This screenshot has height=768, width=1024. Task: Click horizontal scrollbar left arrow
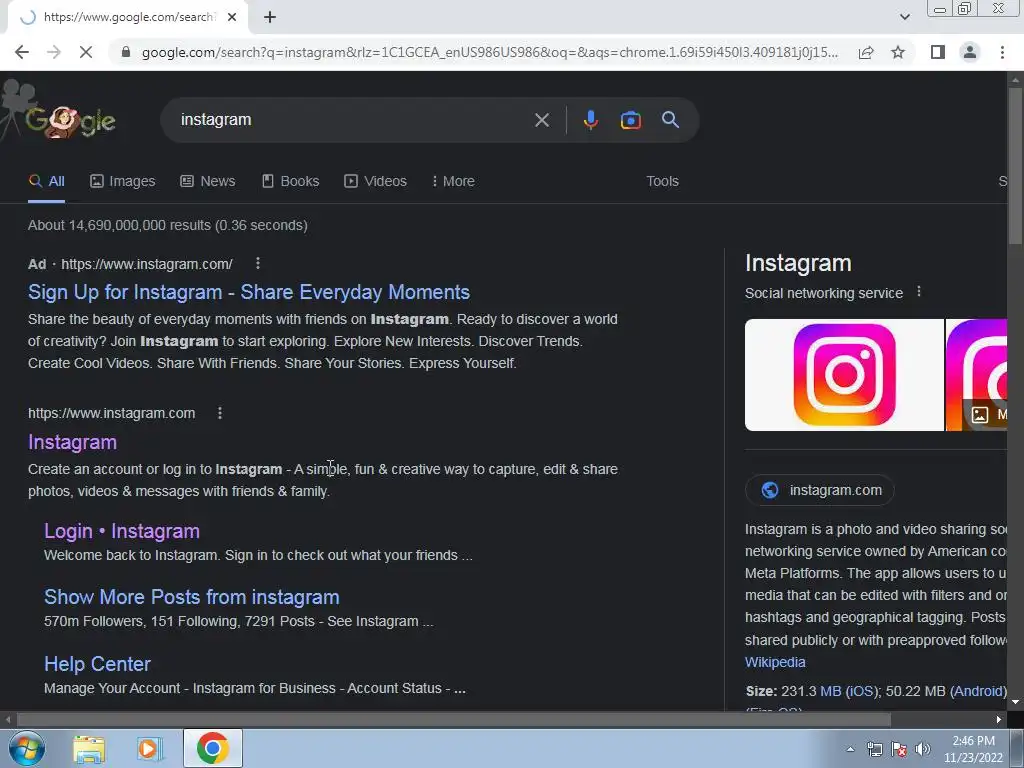point(7,720)
